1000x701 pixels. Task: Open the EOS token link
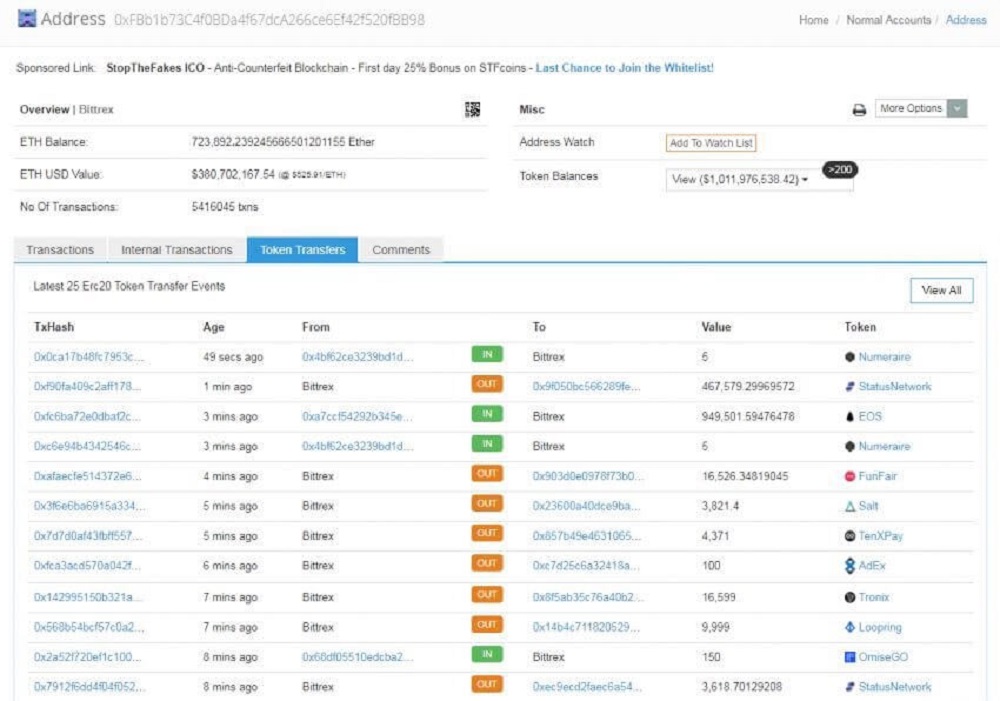(870, 417)
